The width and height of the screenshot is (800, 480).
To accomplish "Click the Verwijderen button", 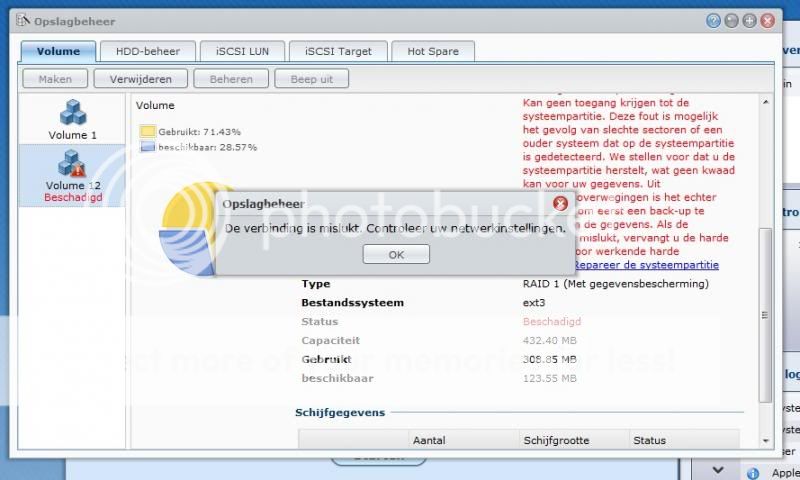I will tap(140, 78).
